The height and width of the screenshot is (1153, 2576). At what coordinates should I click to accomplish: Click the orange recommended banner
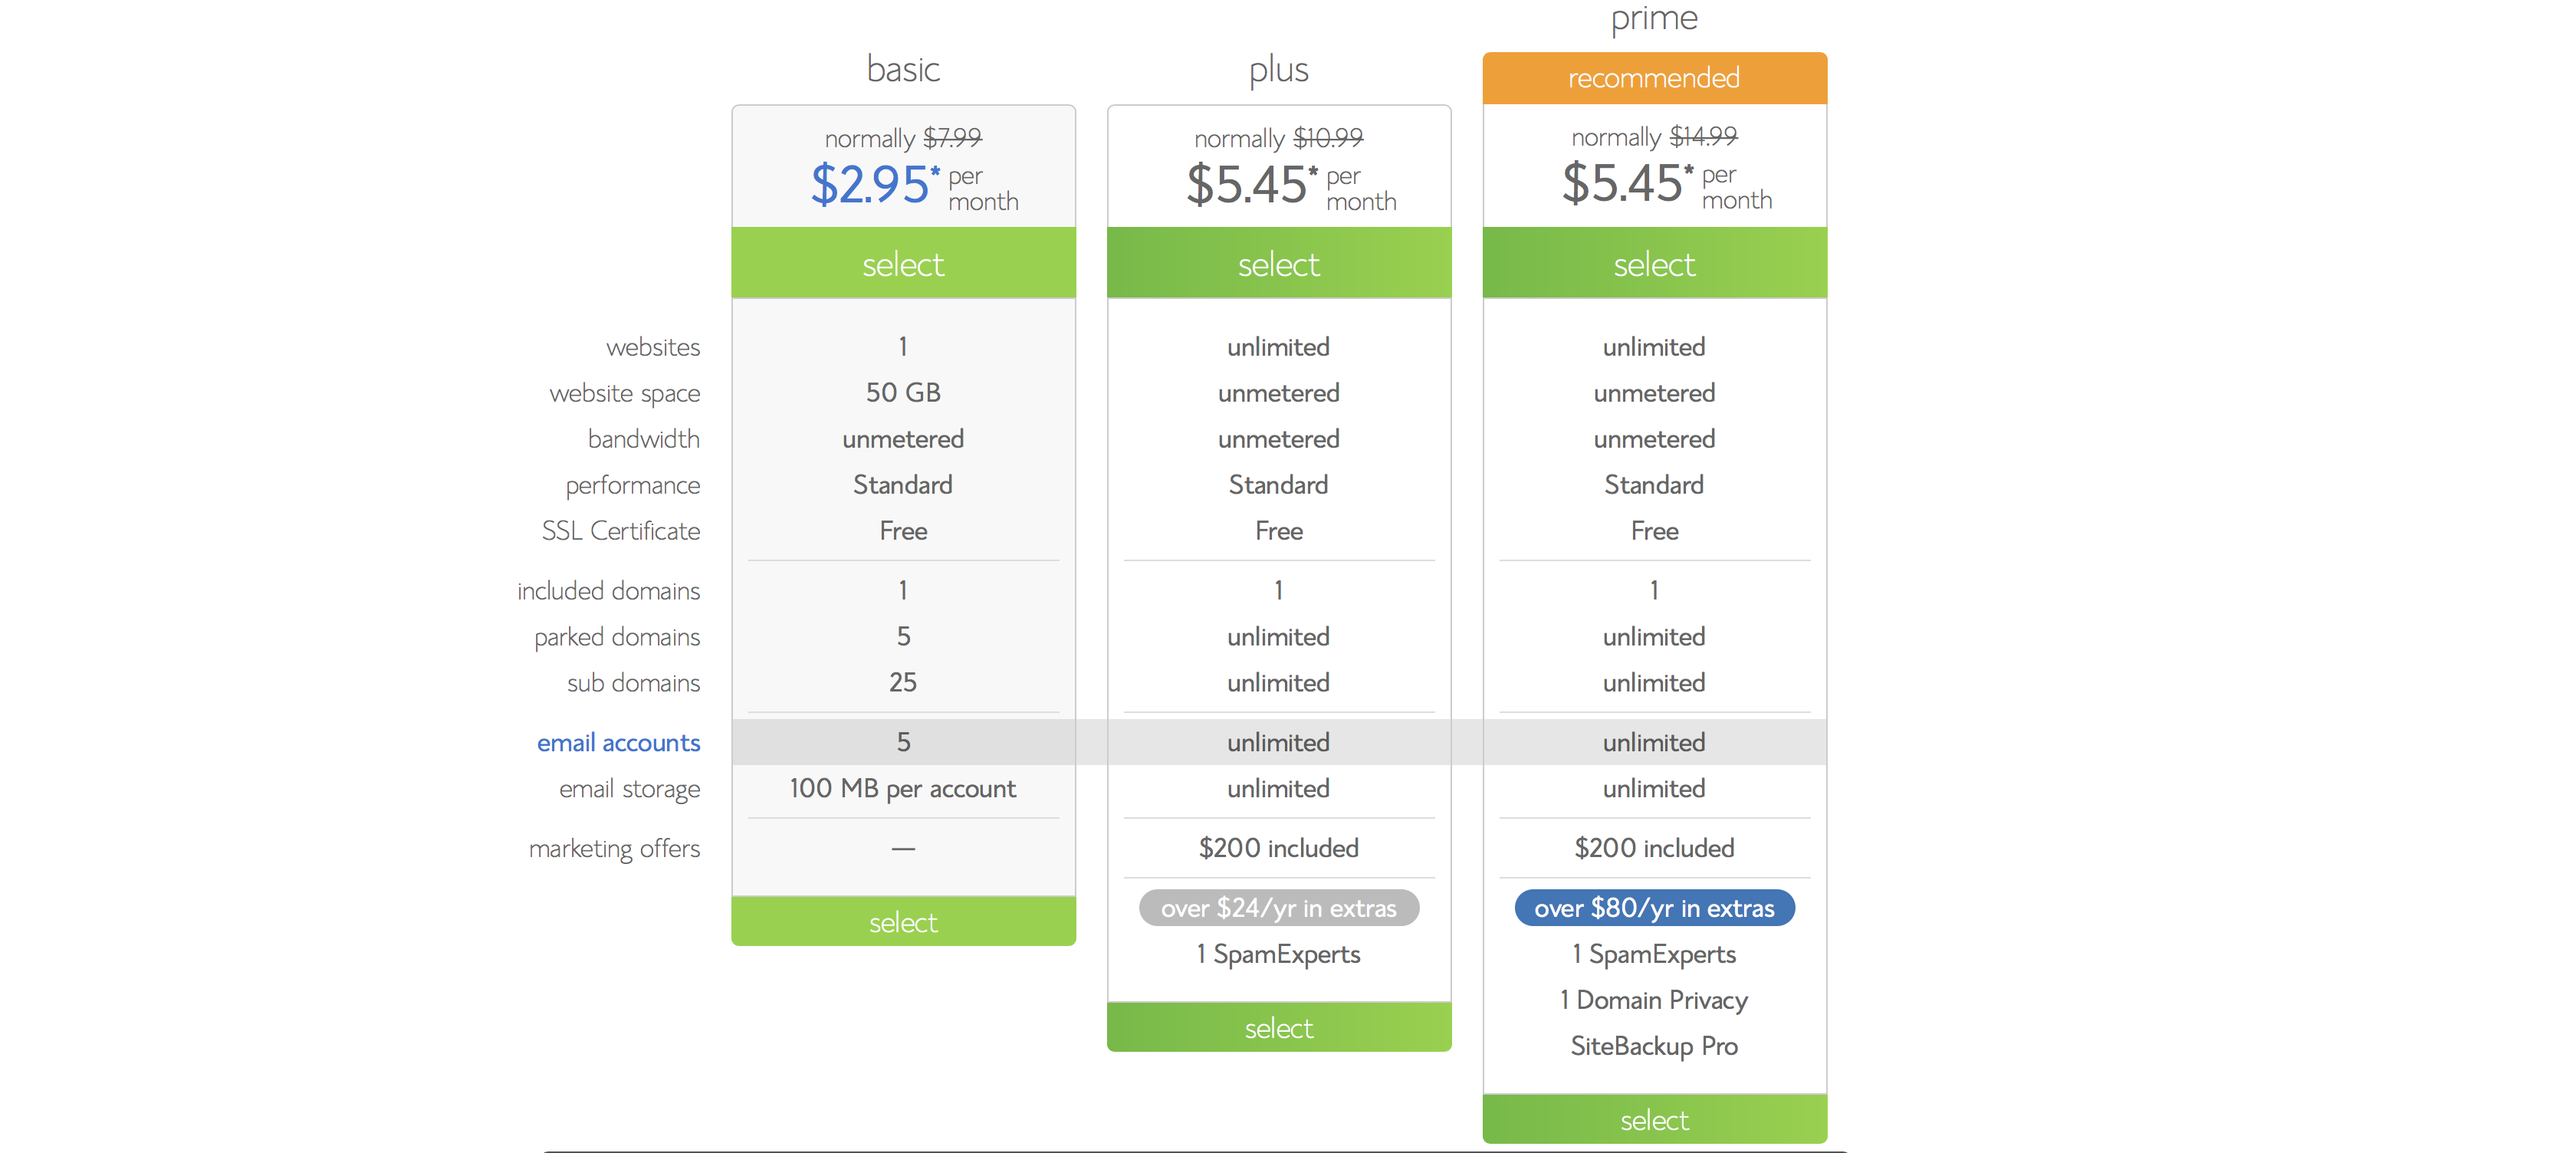1654,78
